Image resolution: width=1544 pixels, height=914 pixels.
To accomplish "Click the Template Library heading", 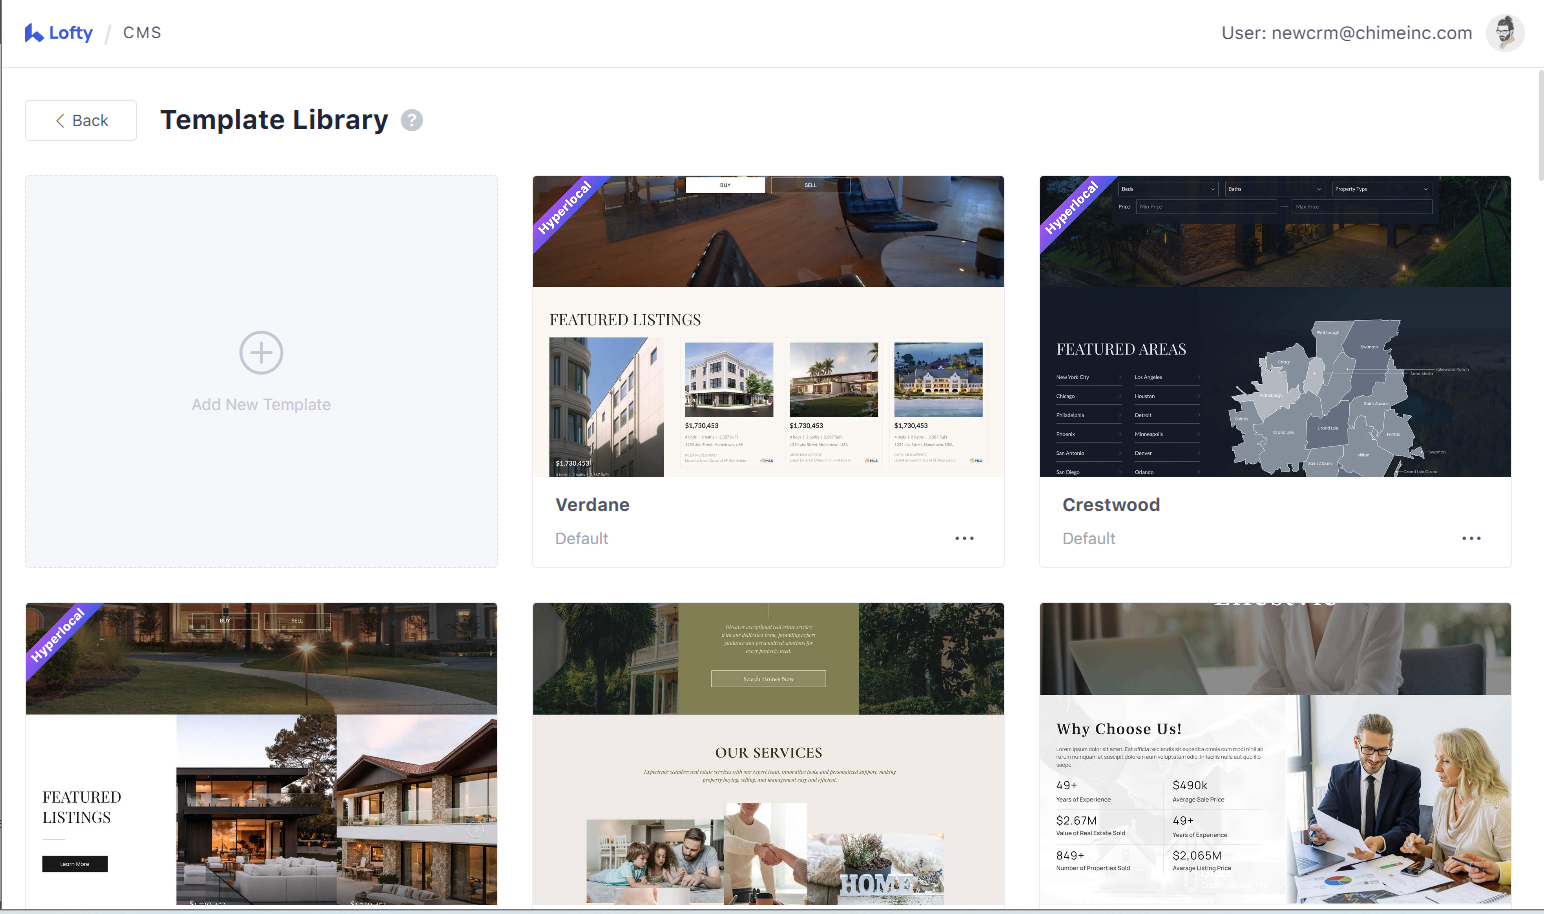I will click(274, 120).
